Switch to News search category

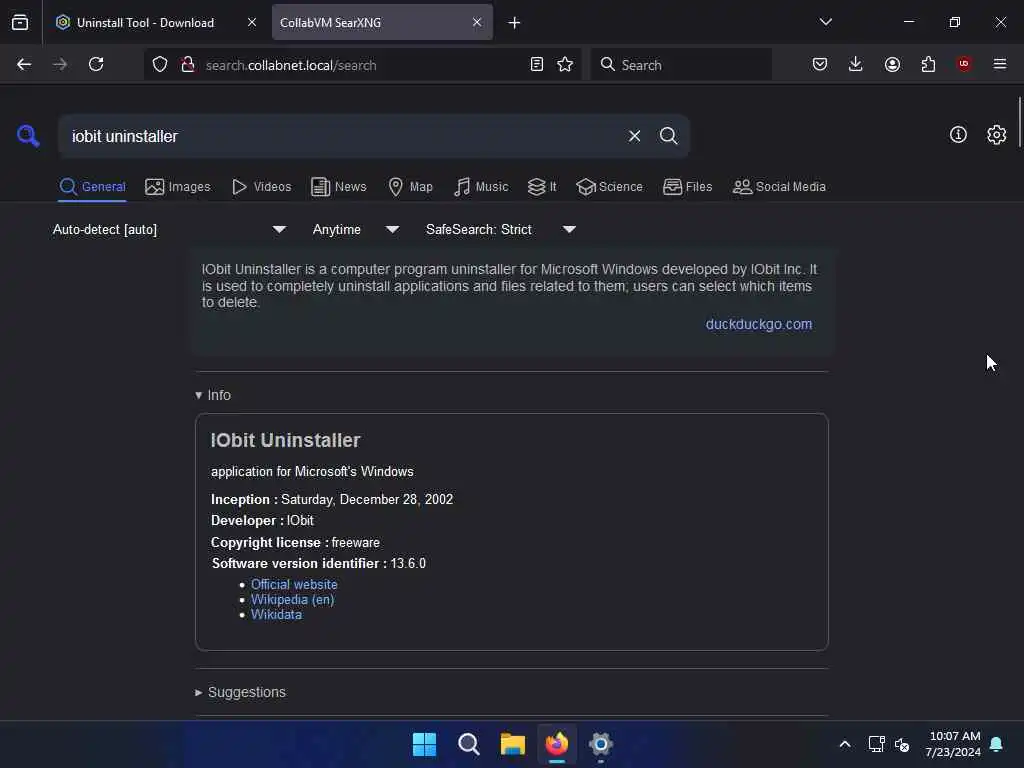pyautogui.click(x=339, y=187)
